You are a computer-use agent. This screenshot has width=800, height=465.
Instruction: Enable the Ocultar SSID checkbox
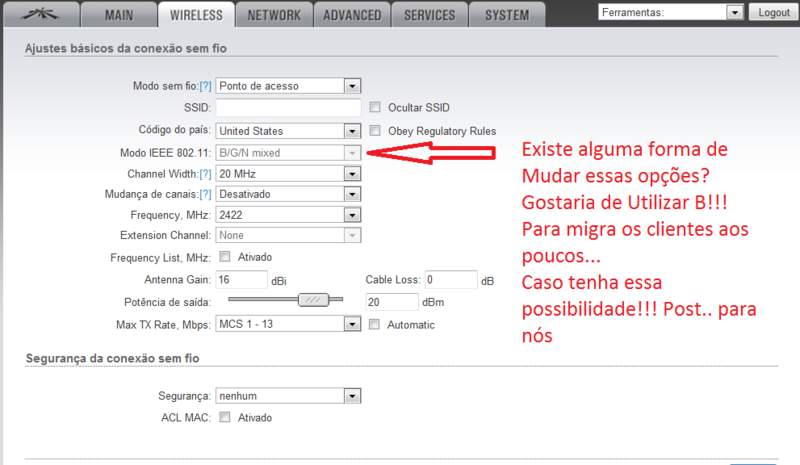click(x=375, y=107)
